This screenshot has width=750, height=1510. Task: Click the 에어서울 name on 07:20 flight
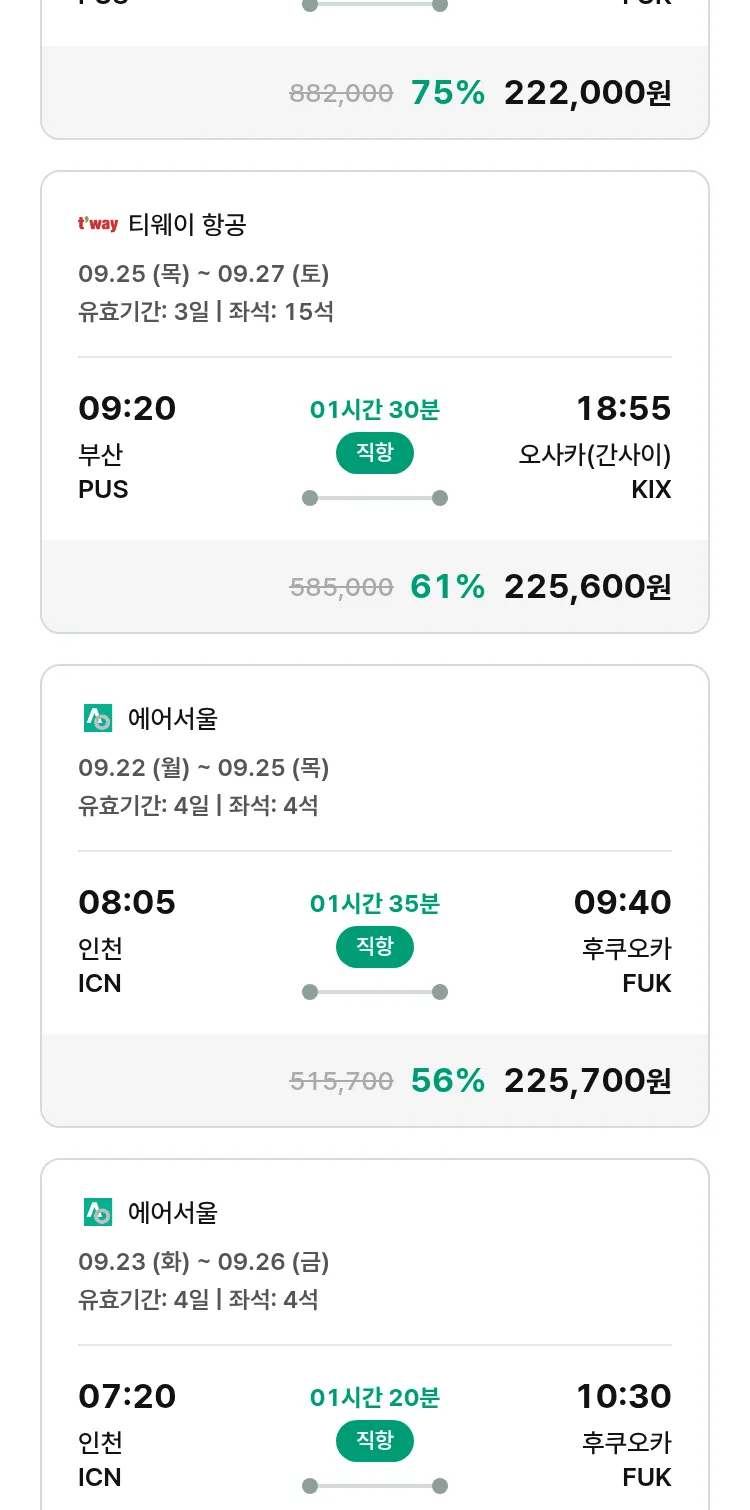pos(172,1213)
